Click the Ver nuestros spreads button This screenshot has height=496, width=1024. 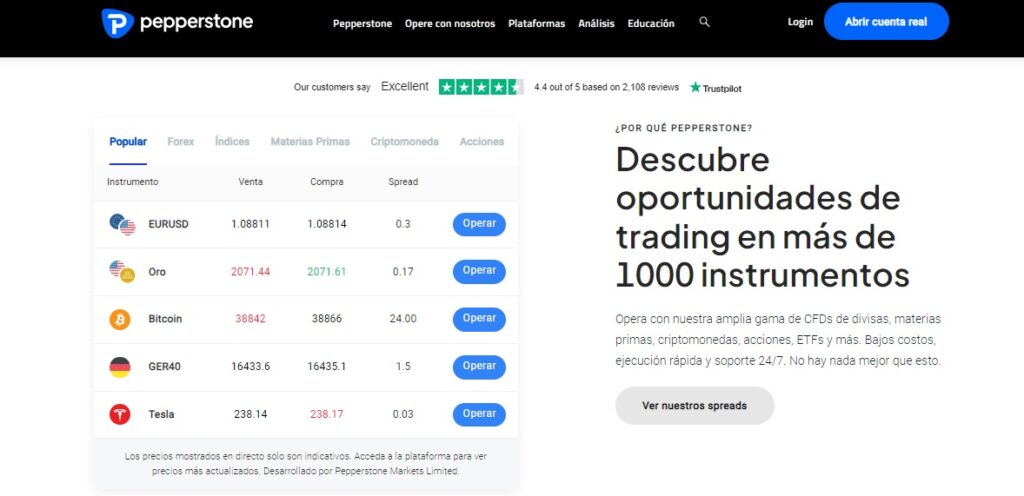694,406
